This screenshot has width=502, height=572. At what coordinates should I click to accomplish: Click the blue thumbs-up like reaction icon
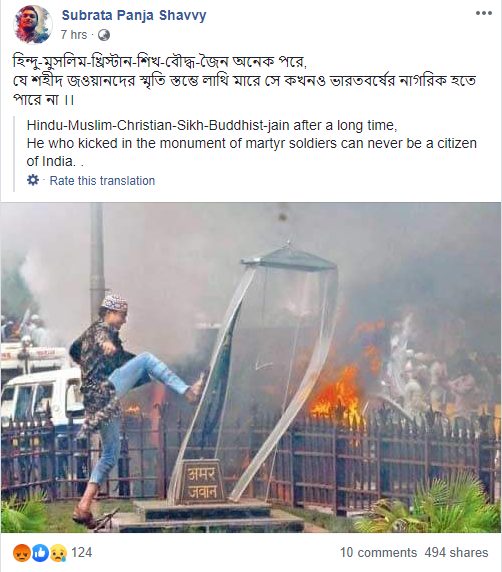tap(40, 553)
